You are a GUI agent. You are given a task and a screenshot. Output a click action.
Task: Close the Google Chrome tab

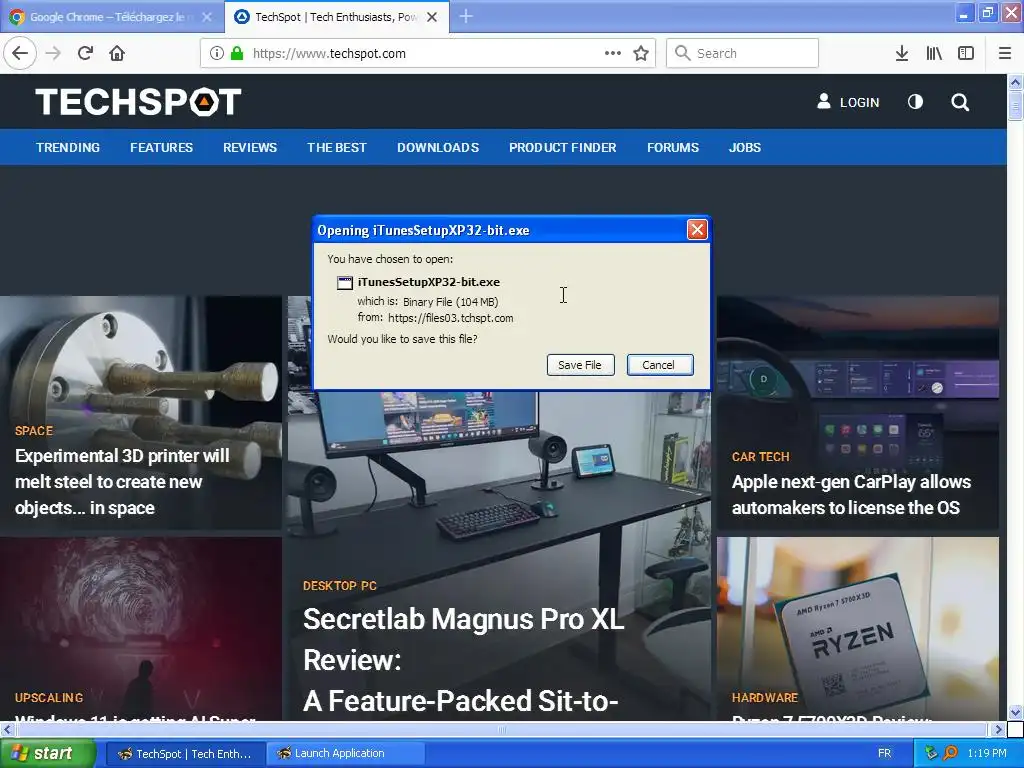coord(207,17)
